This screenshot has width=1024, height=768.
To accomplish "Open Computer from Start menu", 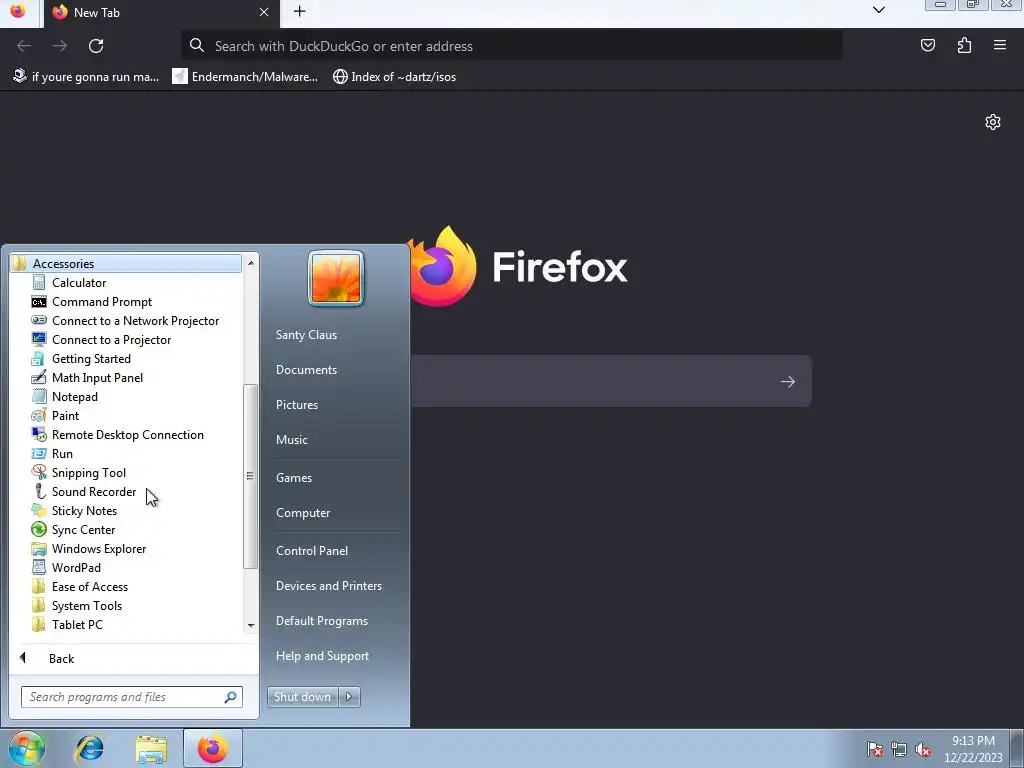I will pos(302,513).
